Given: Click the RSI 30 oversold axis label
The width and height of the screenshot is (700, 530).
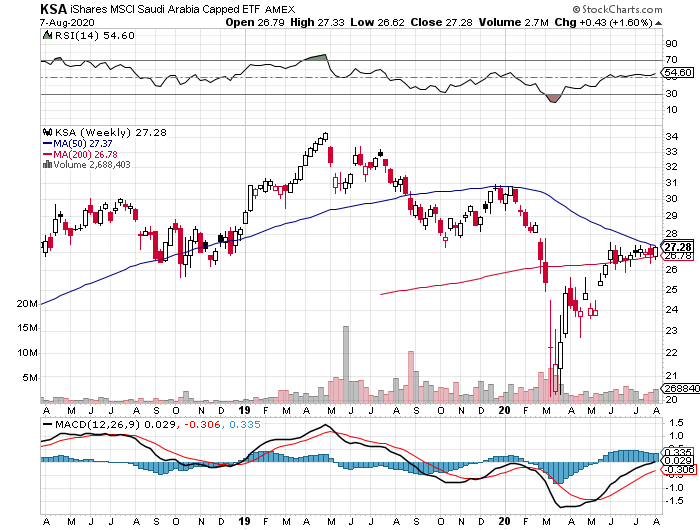Looking at the screenshot, I should [x=671, y=94].
